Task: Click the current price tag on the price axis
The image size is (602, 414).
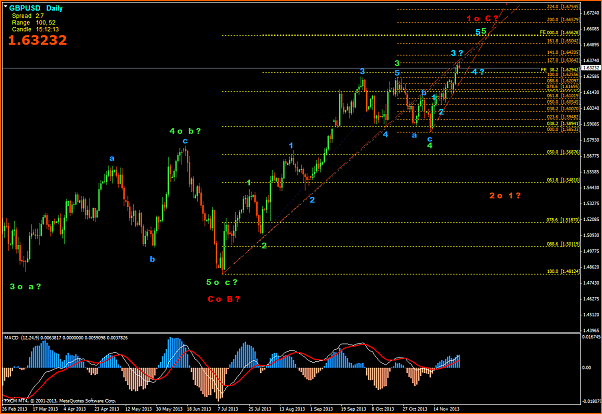Action: pos(590,68)
